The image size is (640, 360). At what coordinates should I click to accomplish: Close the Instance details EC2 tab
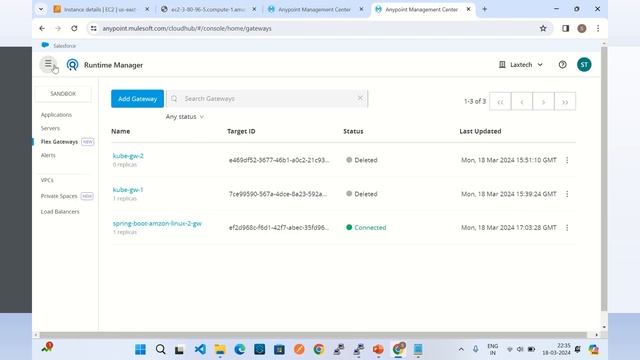[x=147, y=9]
